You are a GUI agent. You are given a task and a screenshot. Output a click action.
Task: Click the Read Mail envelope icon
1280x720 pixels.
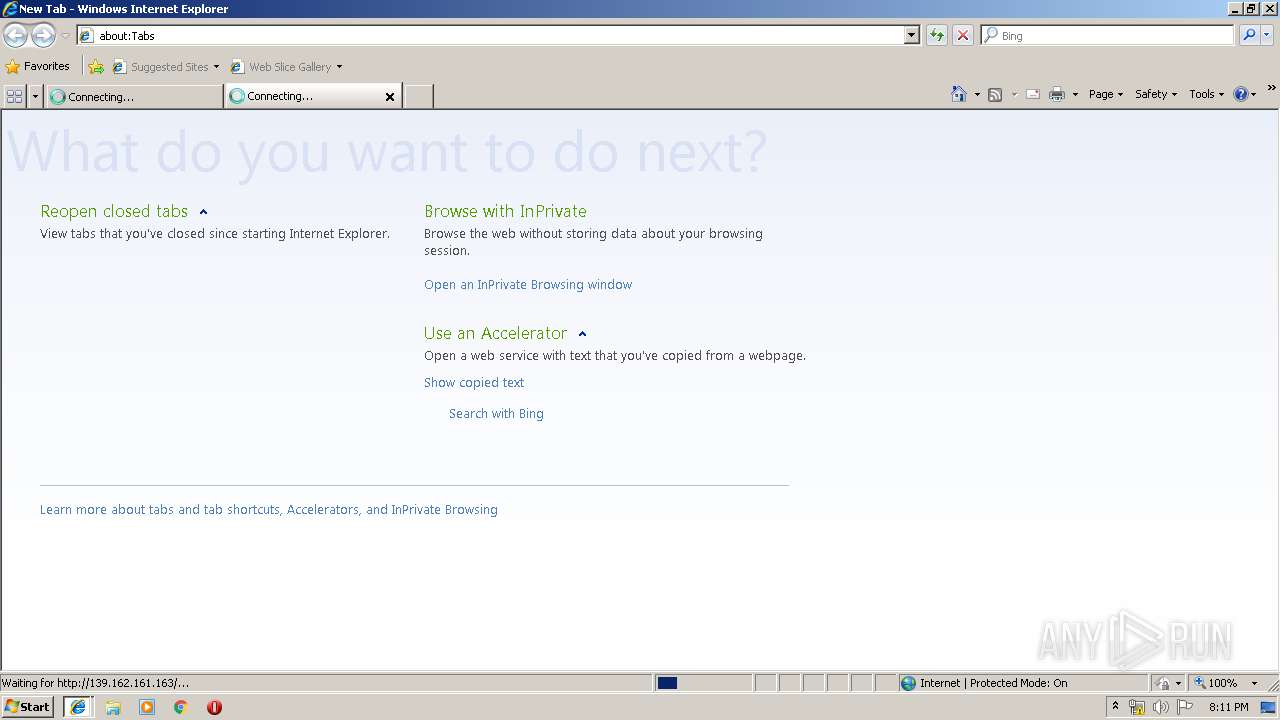(x=1033, y=94)
